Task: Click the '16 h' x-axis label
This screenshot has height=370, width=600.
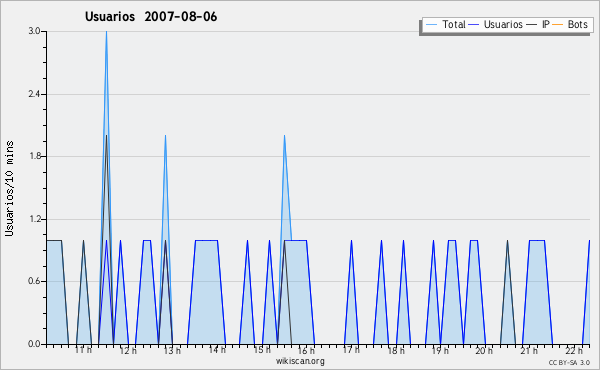Action: point(306,350)
